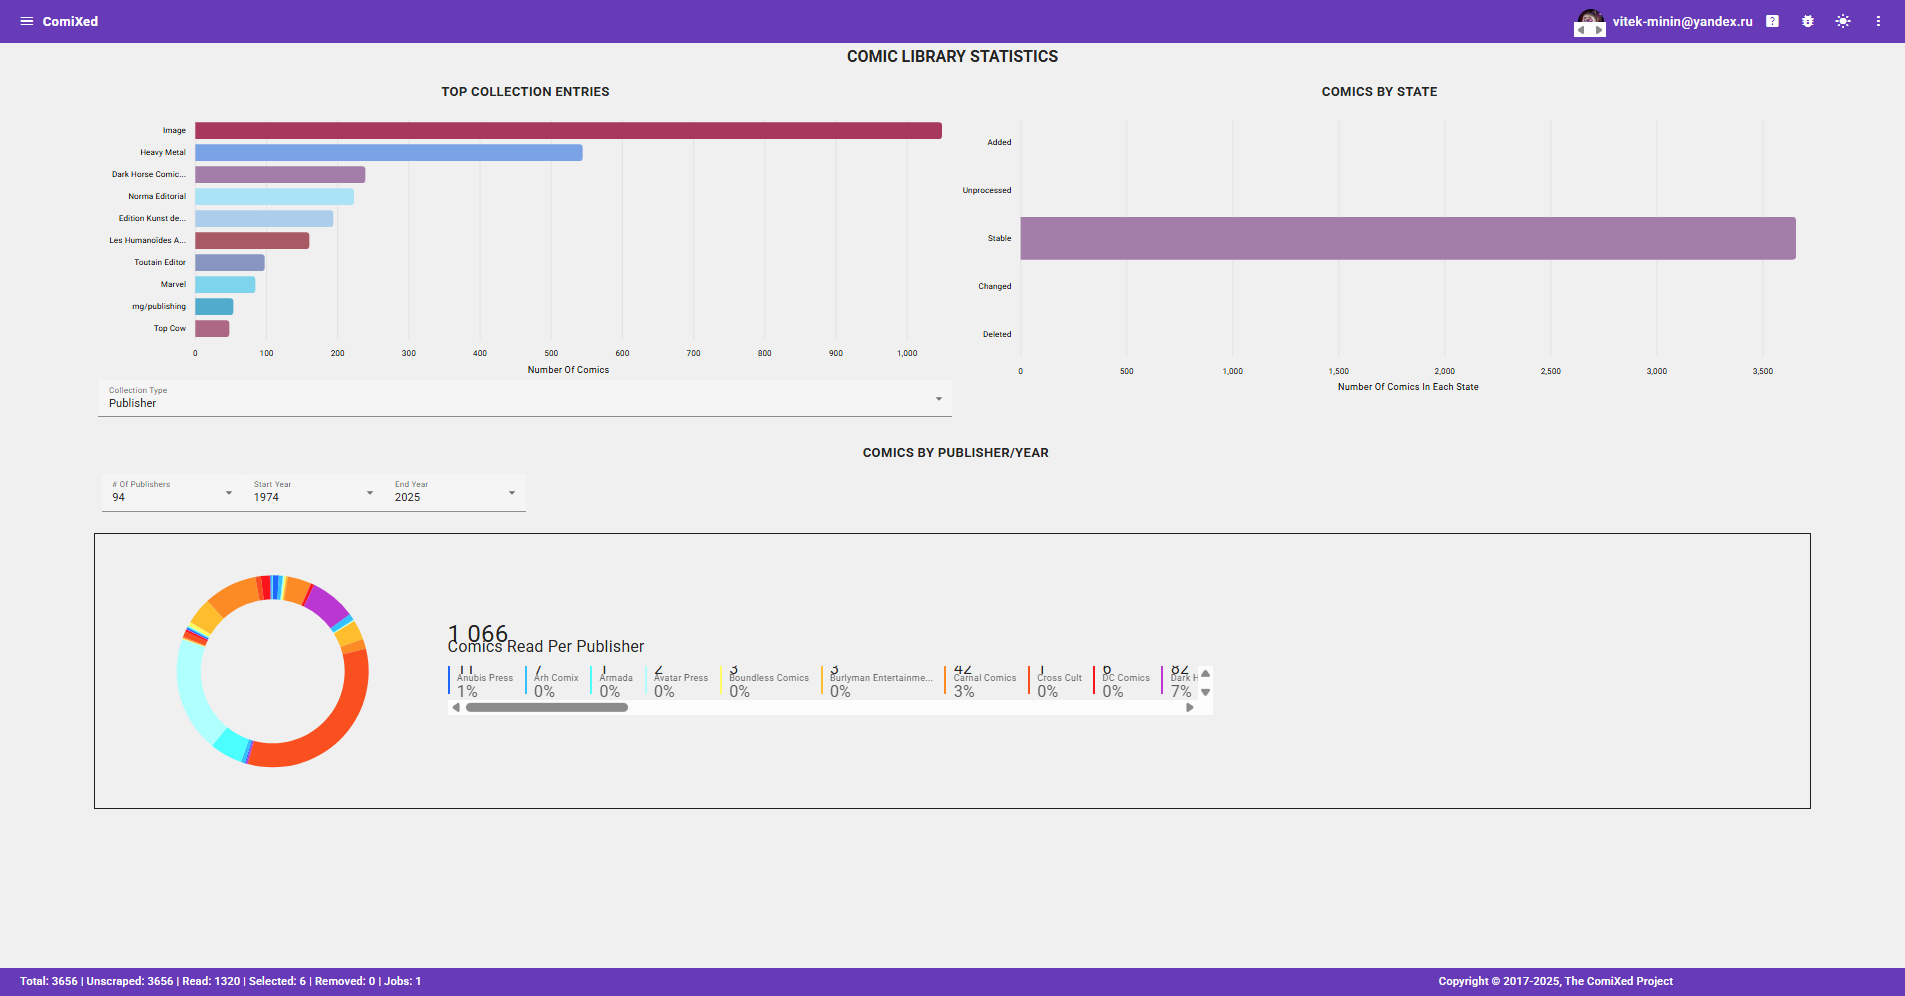Click the legend scroll right arrow

pyautogui.click(x=1189, y=707)
